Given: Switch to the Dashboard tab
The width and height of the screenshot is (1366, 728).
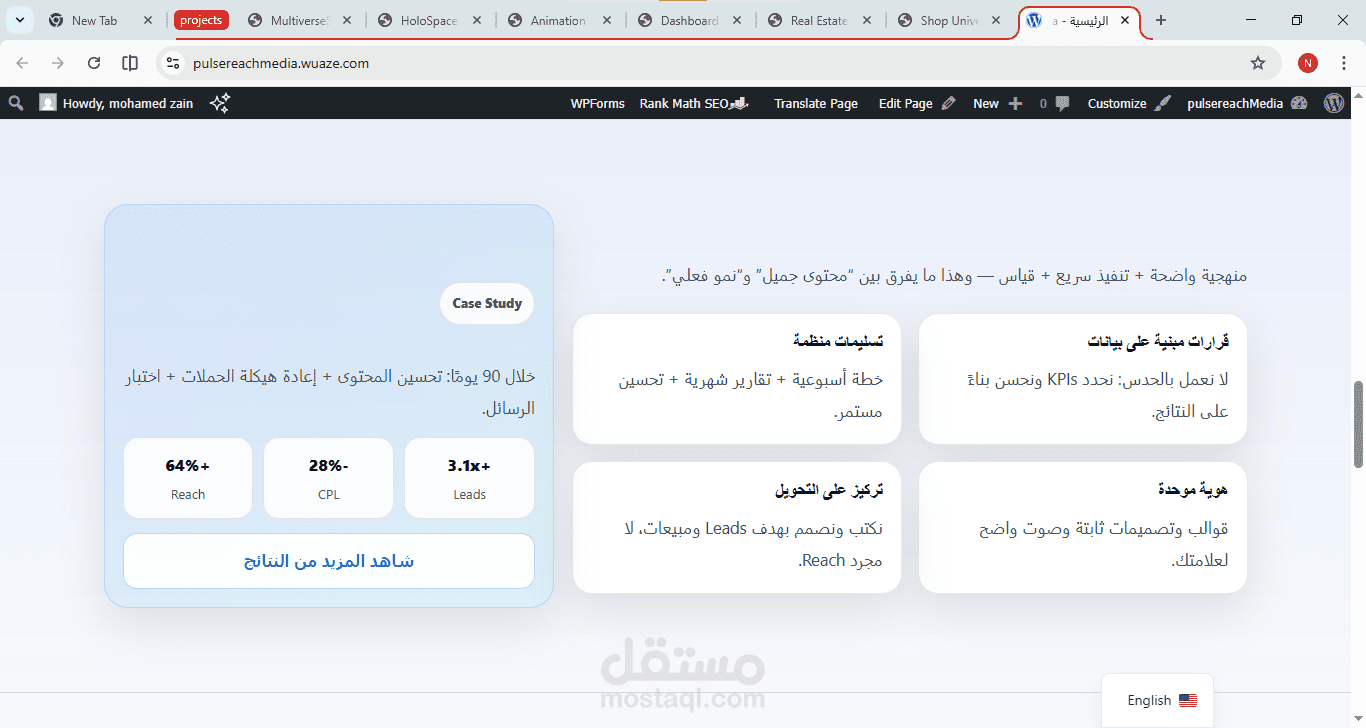Looking at the screenshot, I should pos(690,20).
